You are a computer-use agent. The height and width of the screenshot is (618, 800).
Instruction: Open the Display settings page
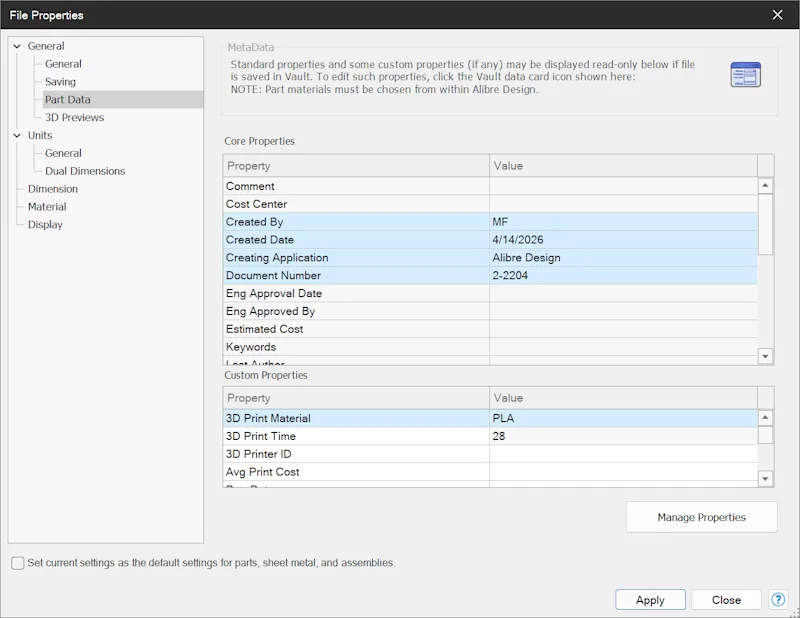click(x=45, y=225)
